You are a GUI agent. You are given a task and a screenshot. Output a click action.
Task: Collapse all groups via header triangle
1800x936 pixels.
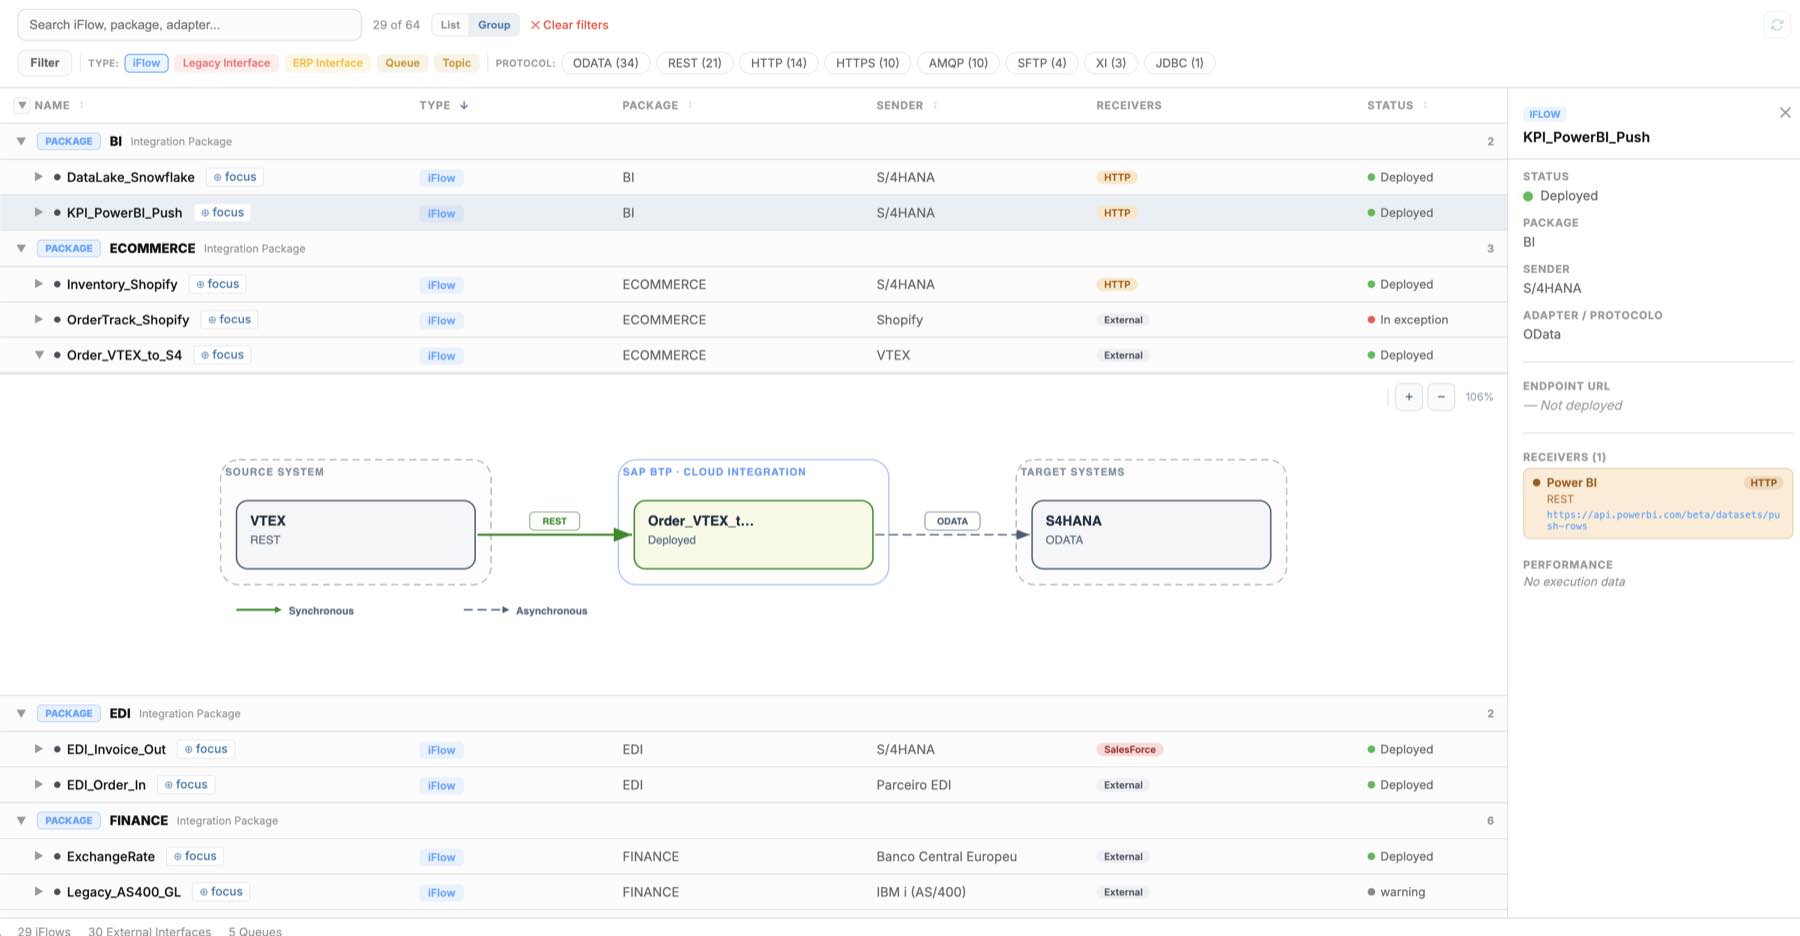(x=22, y=105)
